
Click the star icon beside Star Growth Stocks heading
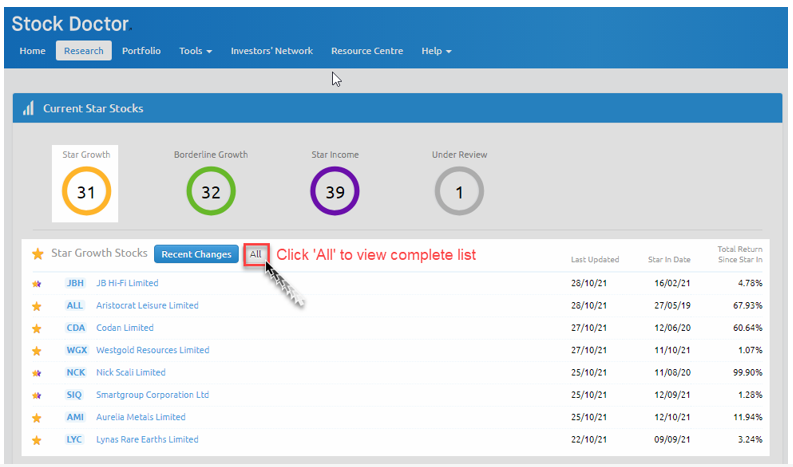pos(38,253)
